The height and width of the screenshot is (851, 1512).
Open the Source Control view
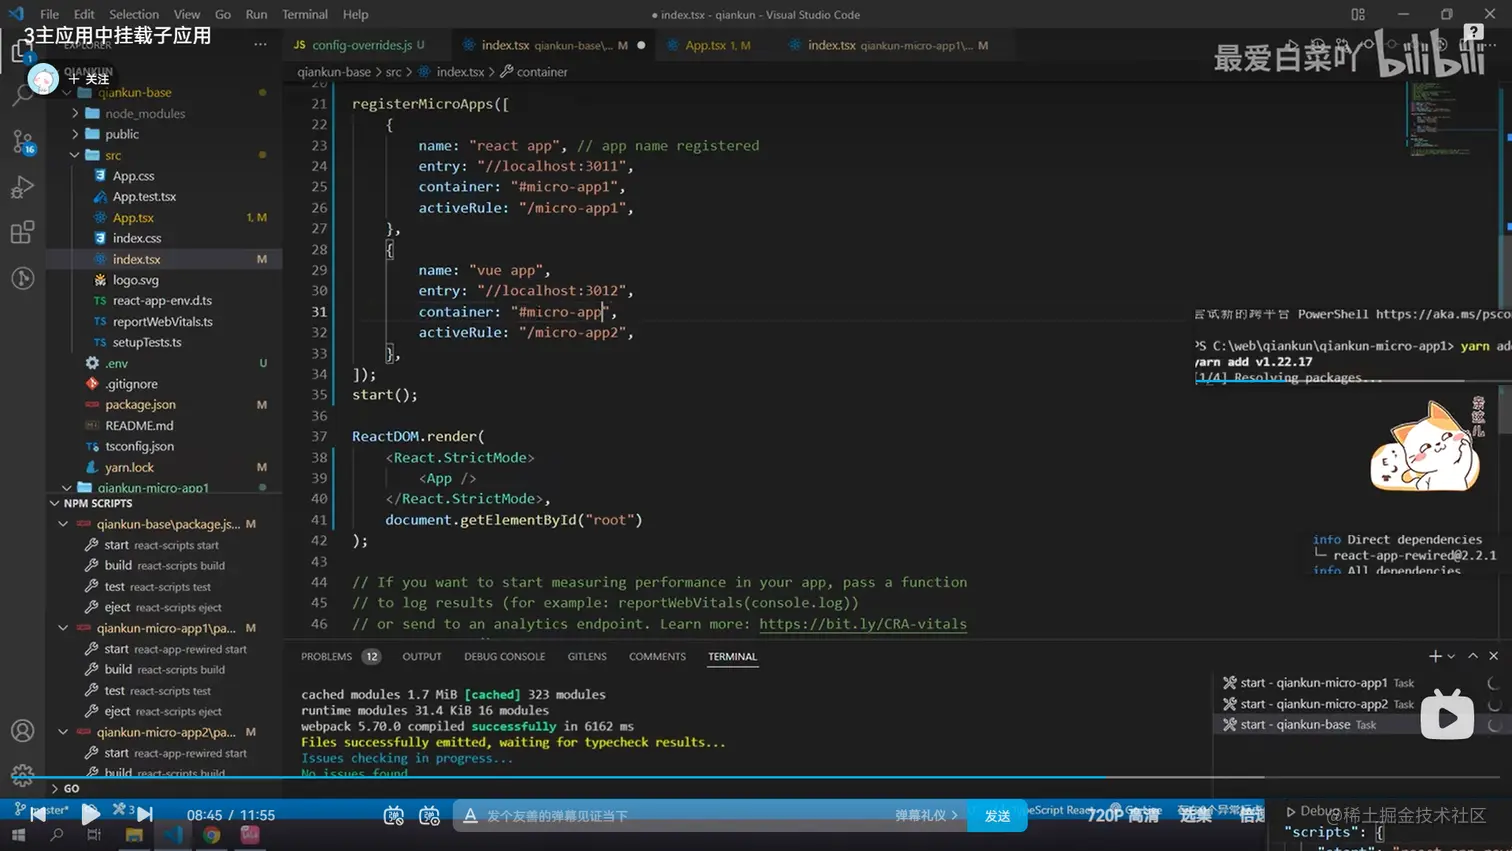(22, 142)
